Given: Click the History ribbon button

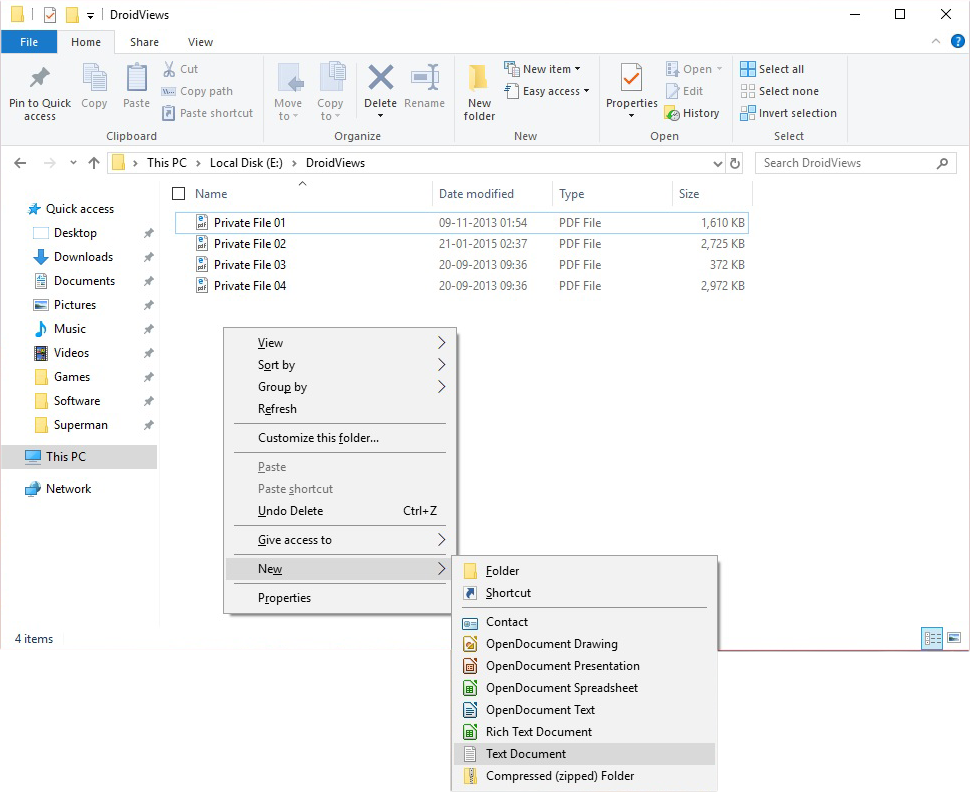Looking at the screenshot, I should (692, 113).
